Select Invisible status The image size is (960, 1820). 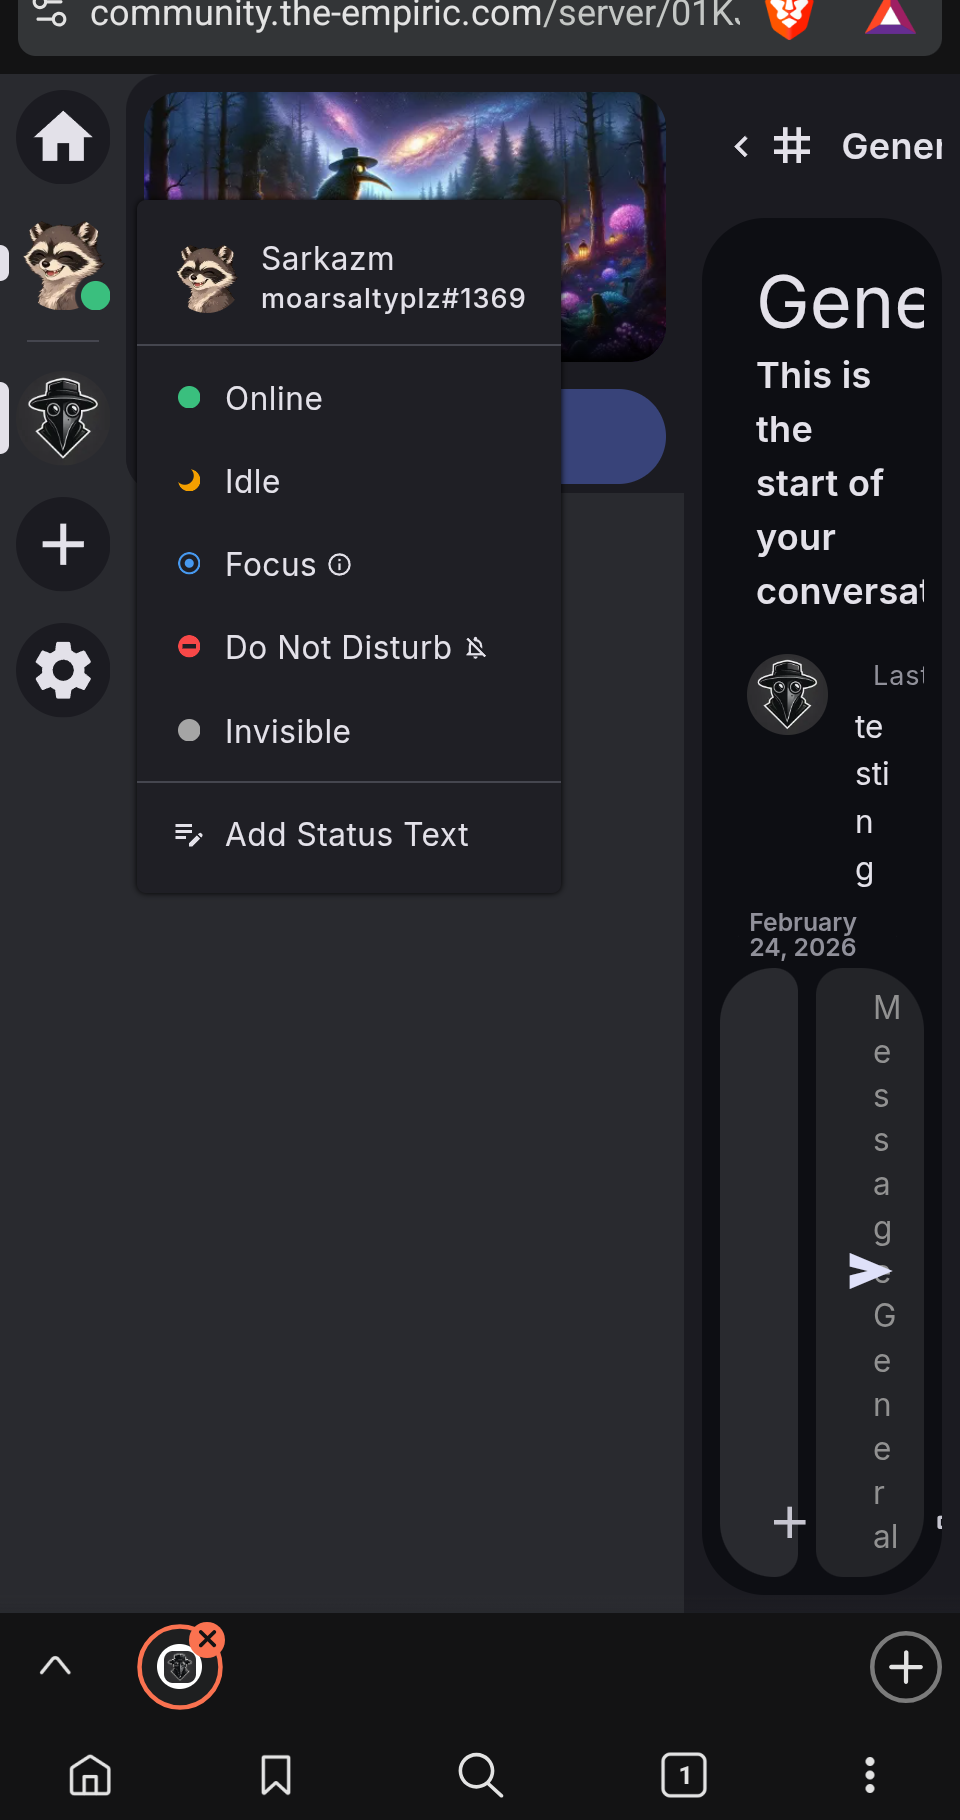coord(349,731)
